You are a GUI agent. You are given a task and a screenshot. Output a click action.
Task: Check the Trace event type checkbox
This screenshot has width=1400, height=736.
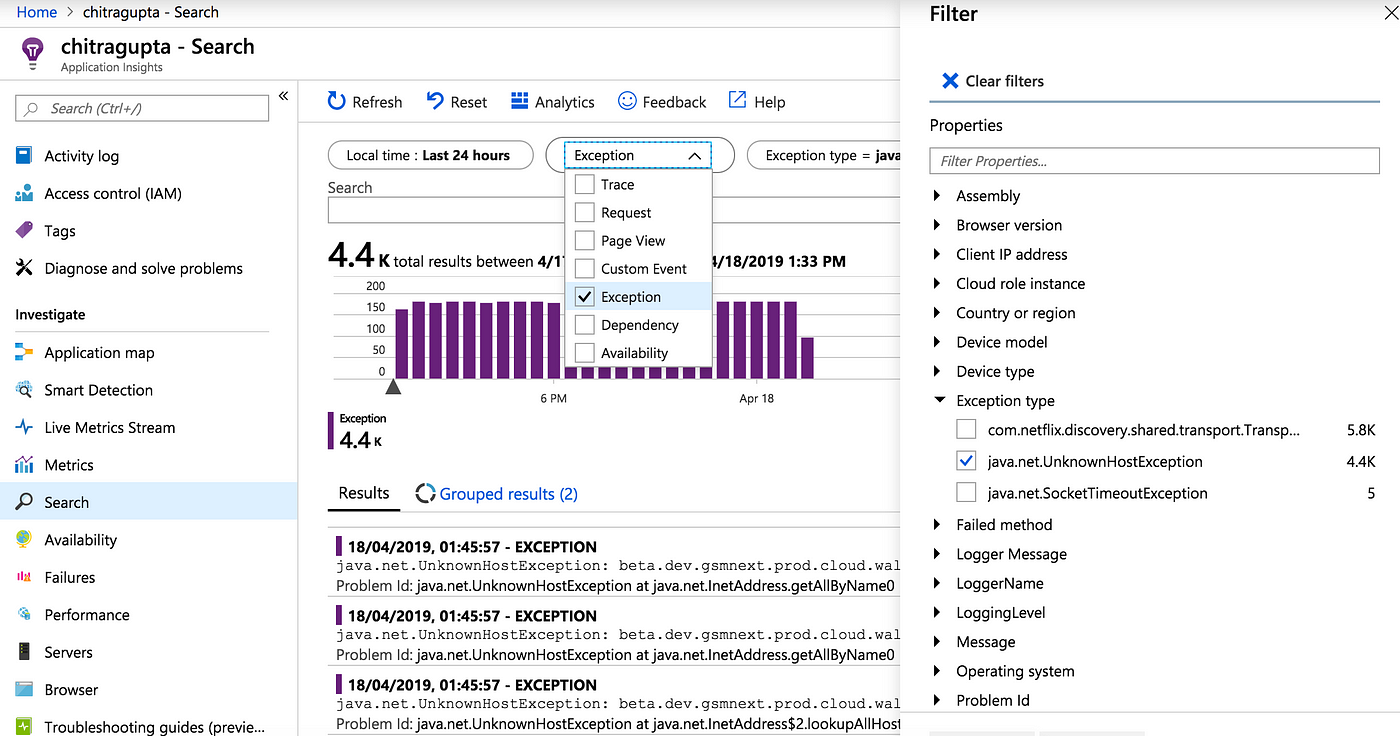[x=584, y=184]
